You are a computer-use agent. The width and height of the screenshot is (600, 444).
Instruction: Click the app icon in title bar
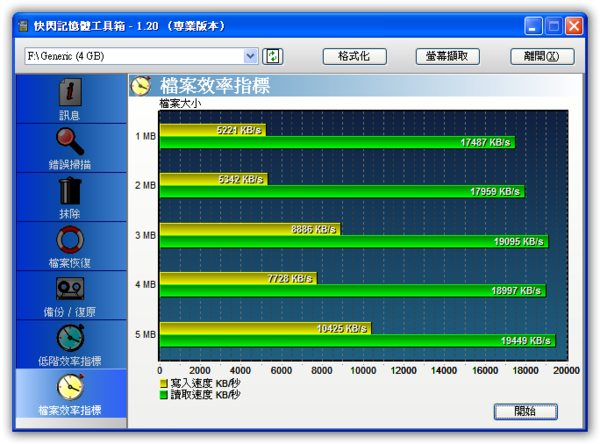coord(23,26)
